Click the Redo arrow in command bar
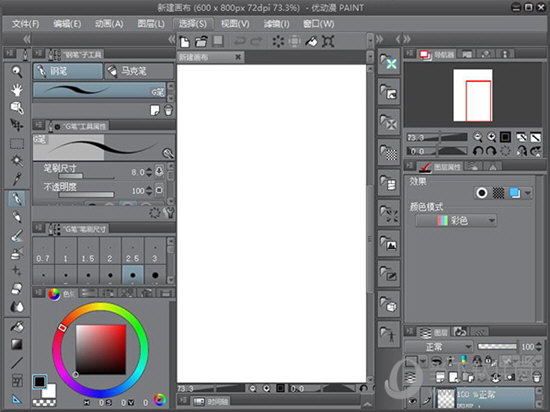This screenshot has width=550, height=412. pyautogui.click(x=256, y=41)
